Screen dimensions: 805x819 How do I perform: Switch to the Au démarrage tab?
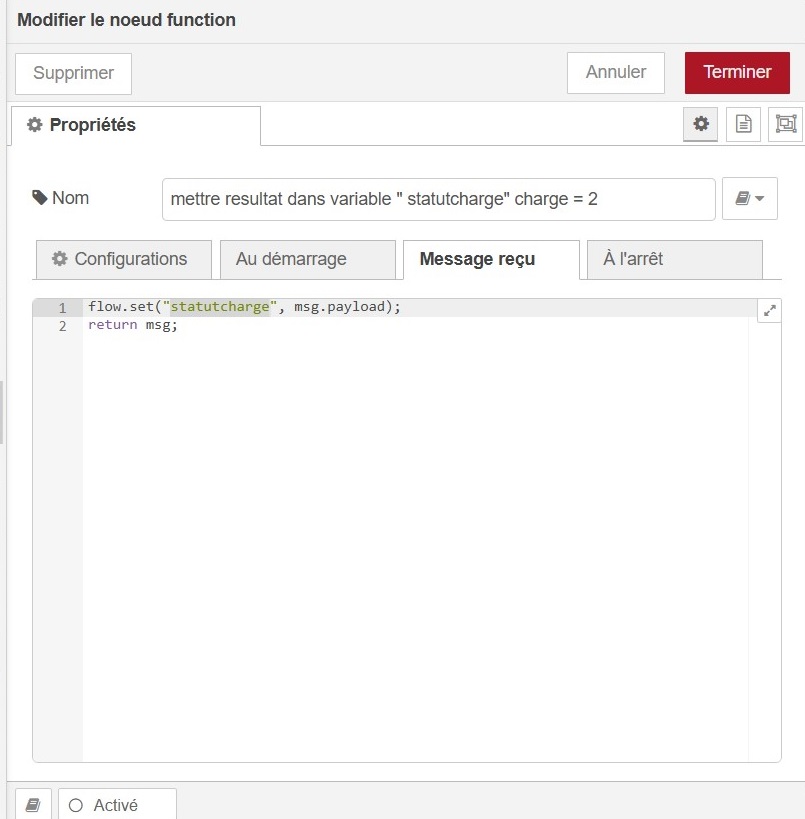[307, 260]
